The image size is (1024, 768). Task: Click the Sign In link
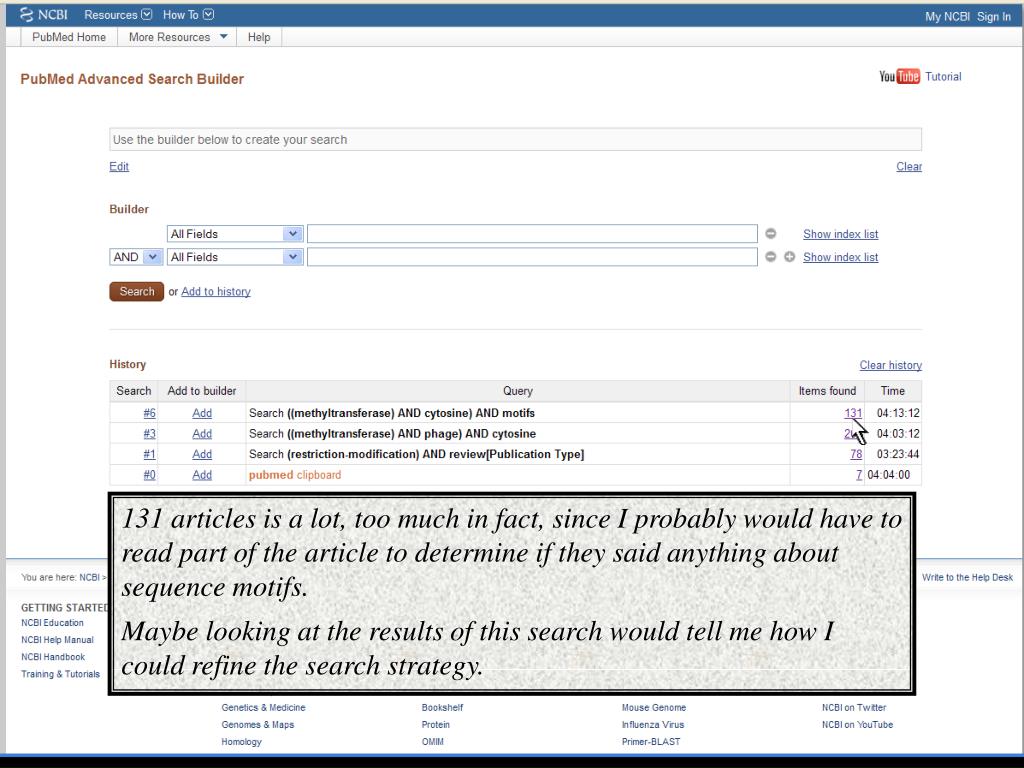pyautogui.click(x=993, y=16)
